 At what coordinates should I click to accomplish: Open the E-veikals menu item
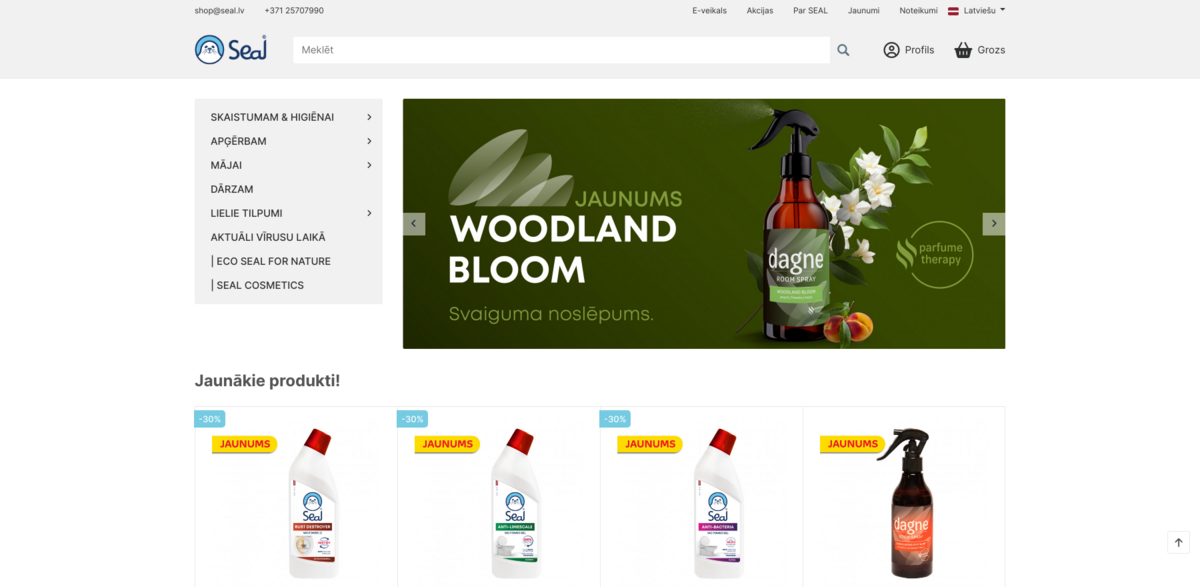[x=709, y=11]
